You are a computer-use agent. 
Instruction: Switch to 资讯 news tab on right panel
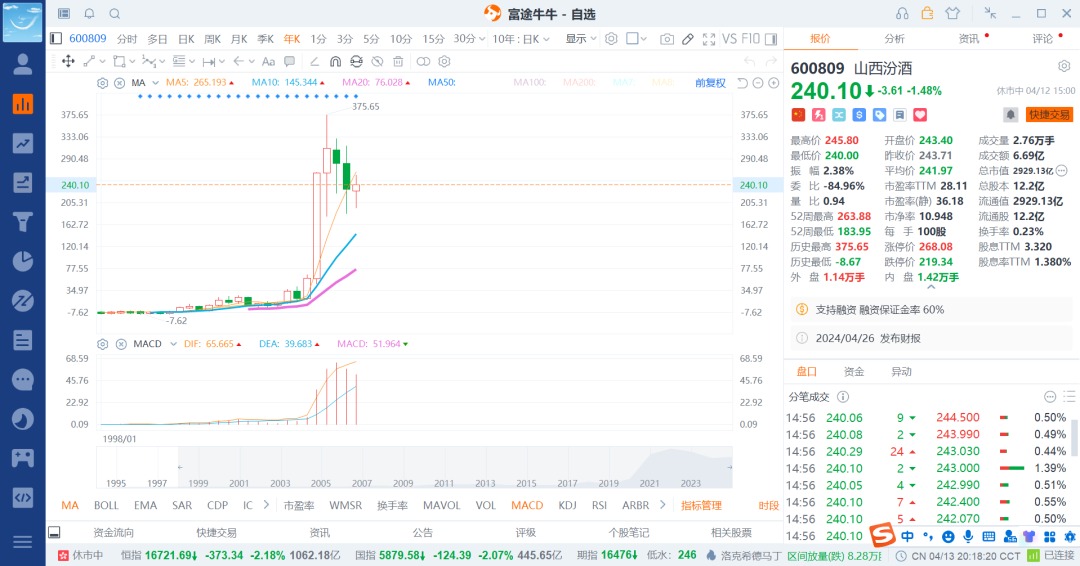point(968,39)
